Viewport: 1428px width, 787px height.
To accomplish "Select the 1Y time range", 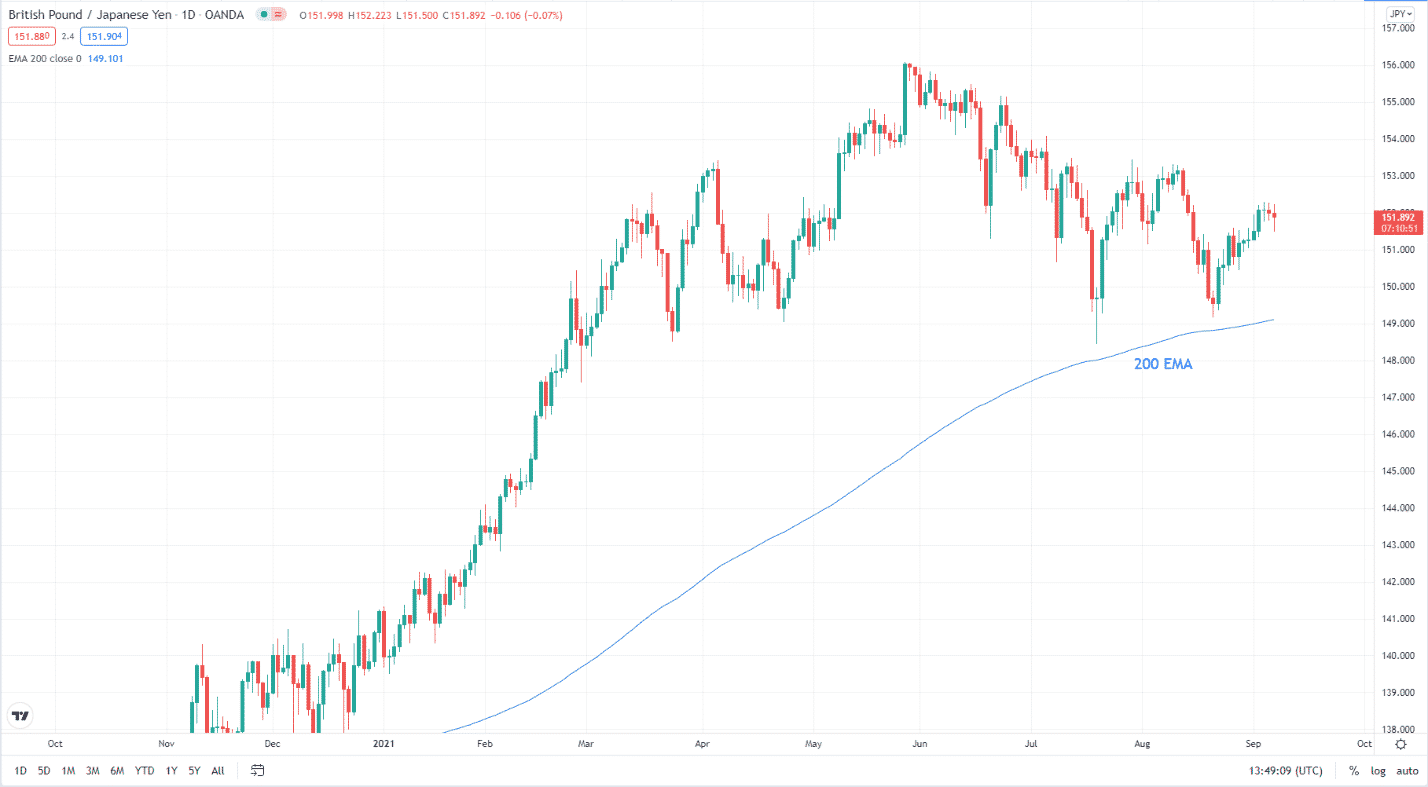I will [171, 771].
